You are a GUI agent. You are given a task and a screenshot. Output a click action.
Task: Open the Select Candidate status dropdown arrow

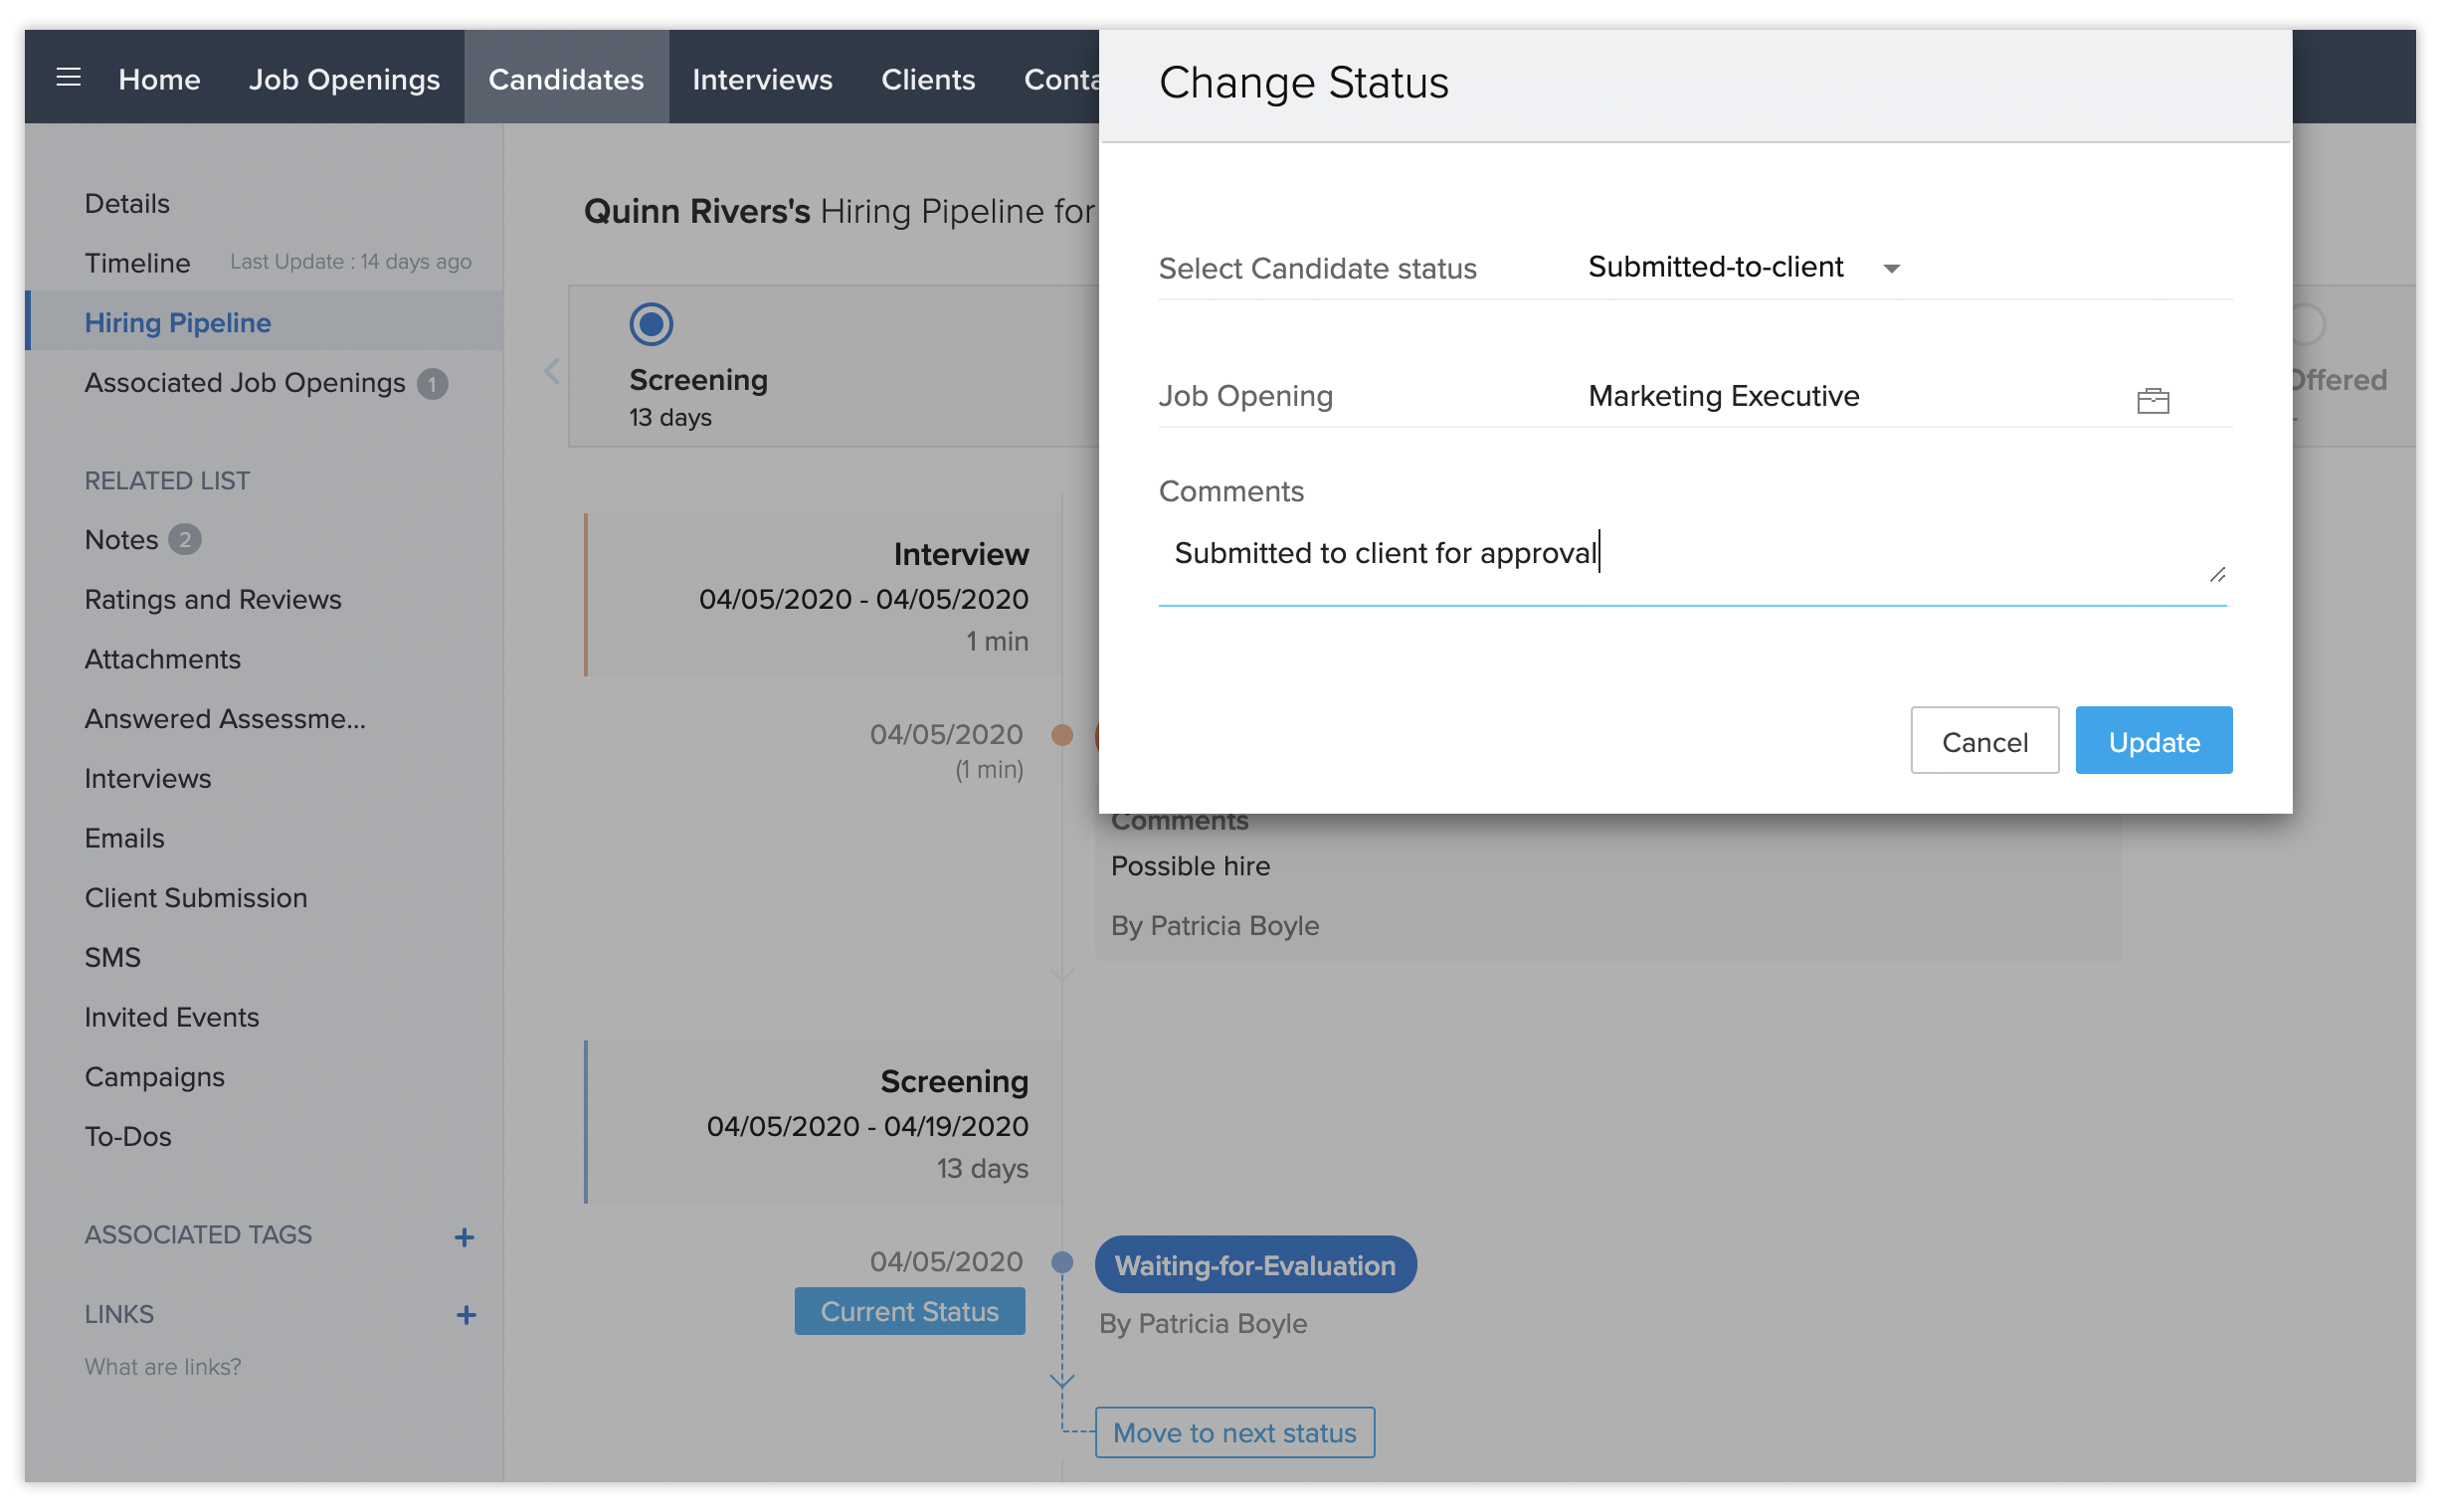[x=1891, y=269]
